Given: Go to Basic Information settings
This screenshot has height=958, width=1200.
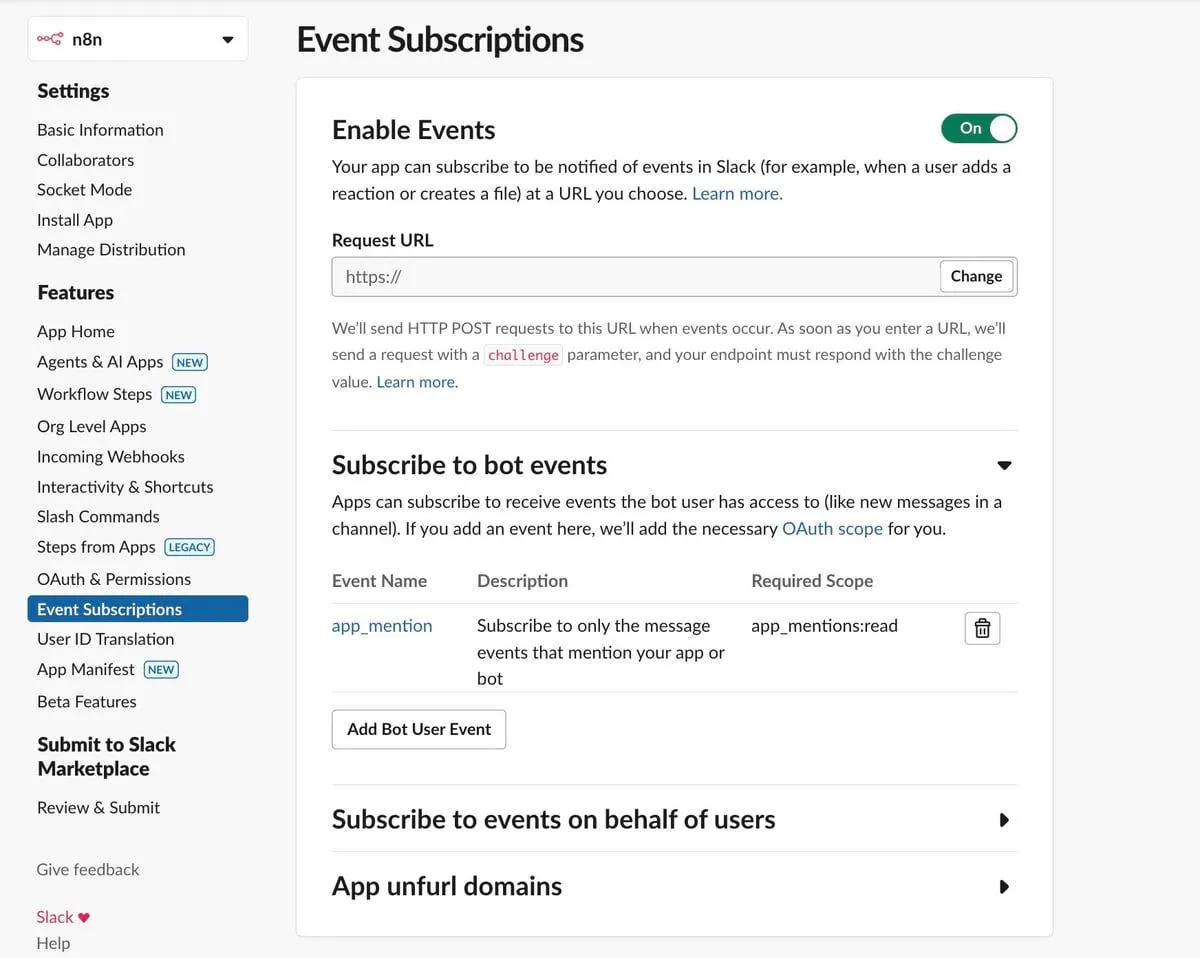Looking at the screenshot, I should pos(100,130).
